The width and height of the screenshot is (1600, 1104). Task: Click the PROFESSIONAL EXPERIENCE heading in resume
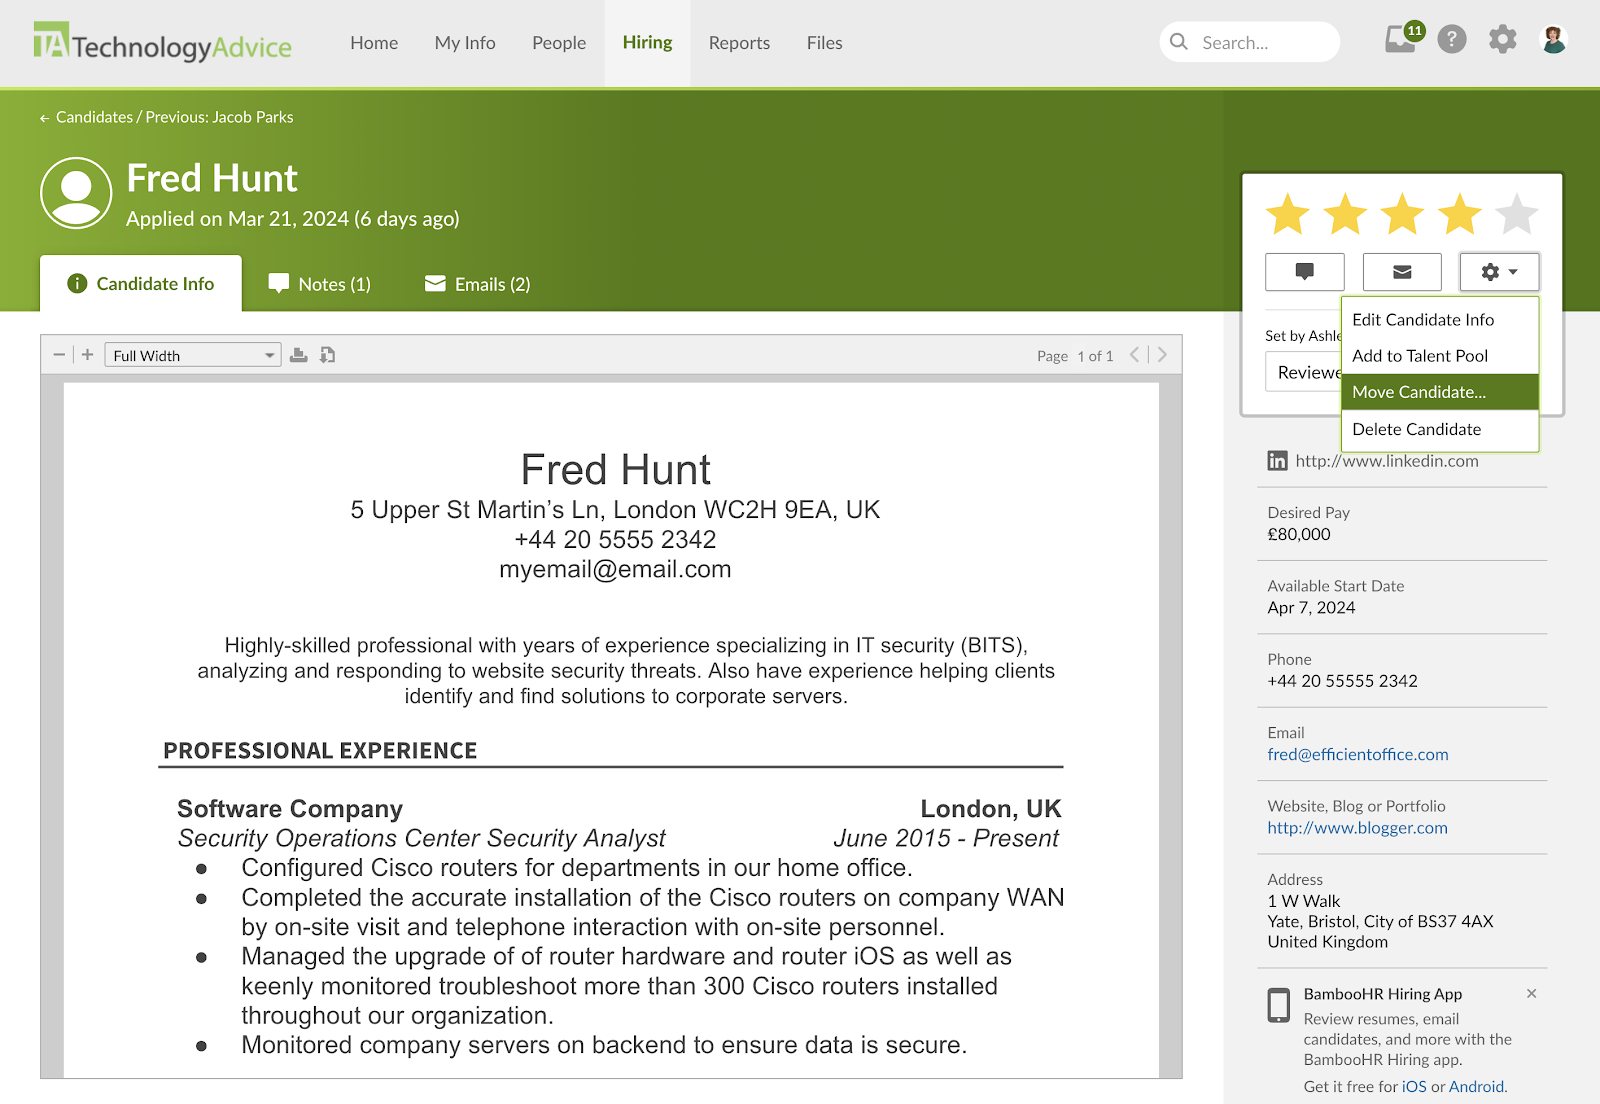tap(320, 751)
